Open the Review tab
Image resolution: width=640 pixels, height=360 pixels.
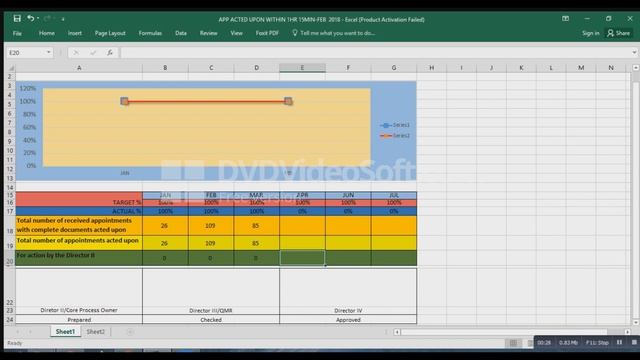point(209,33)
